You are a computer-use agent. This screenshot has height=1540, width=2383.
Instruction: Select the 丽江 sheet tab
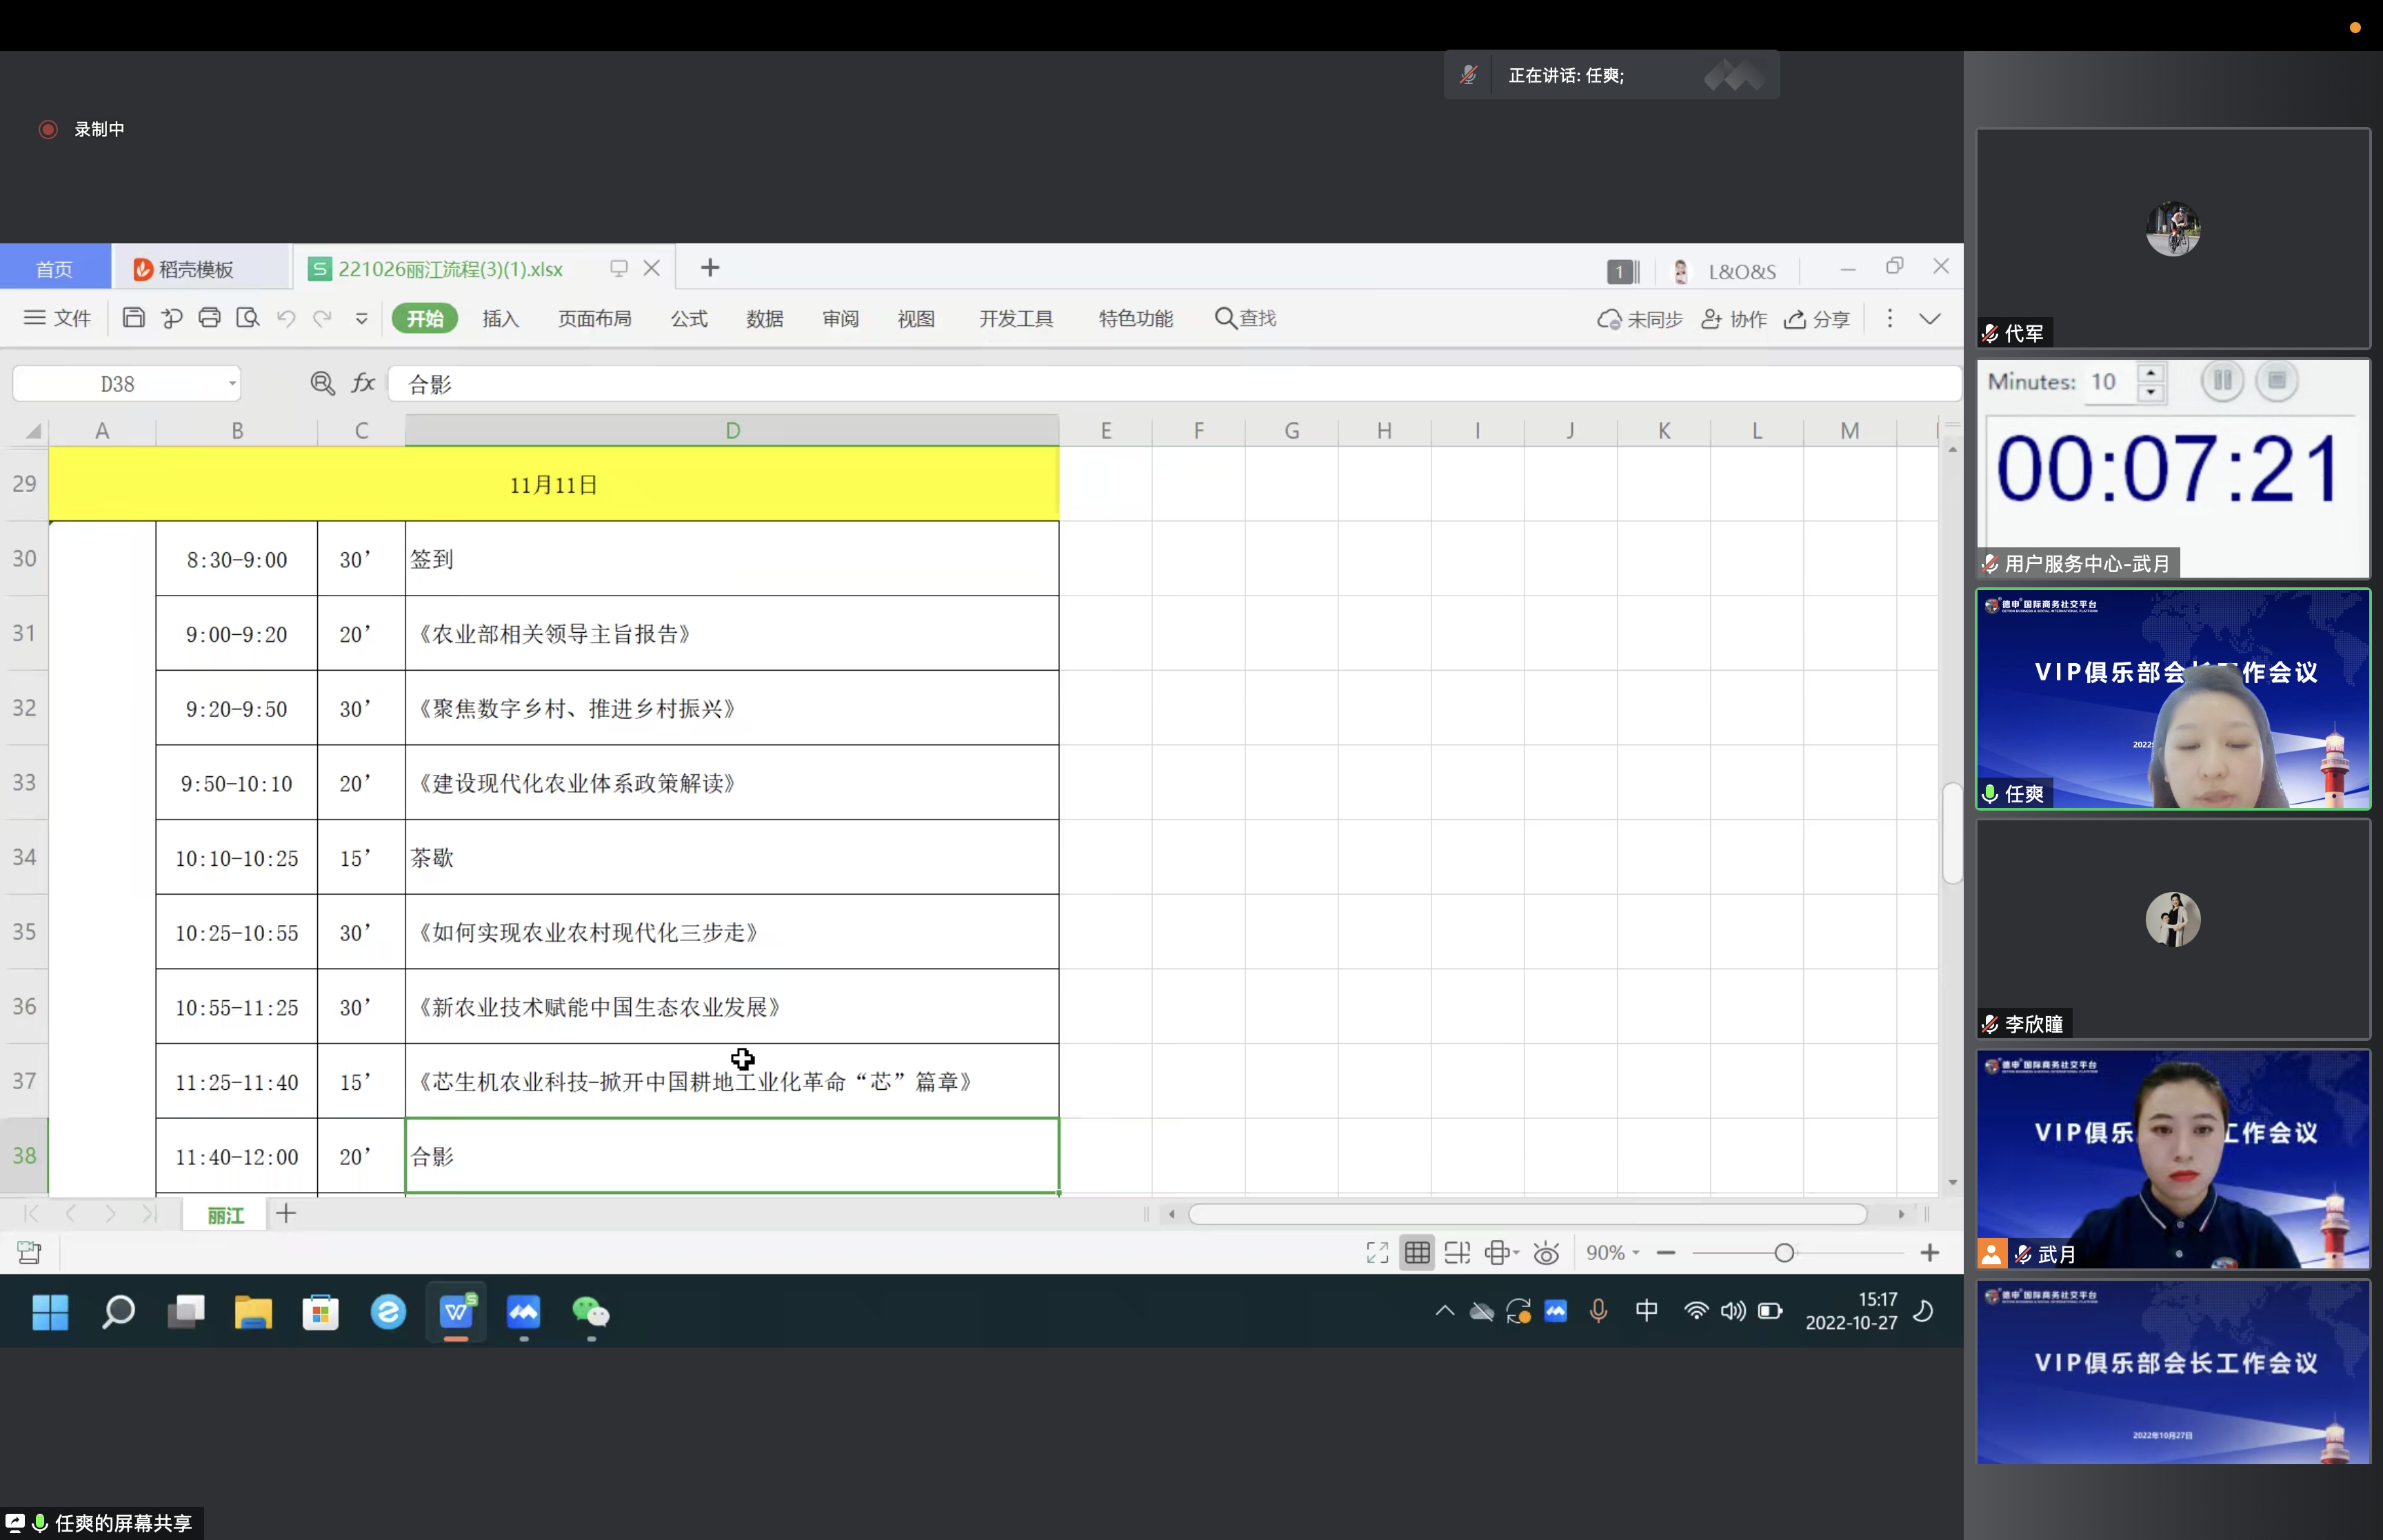click(x=226, y=1215)
